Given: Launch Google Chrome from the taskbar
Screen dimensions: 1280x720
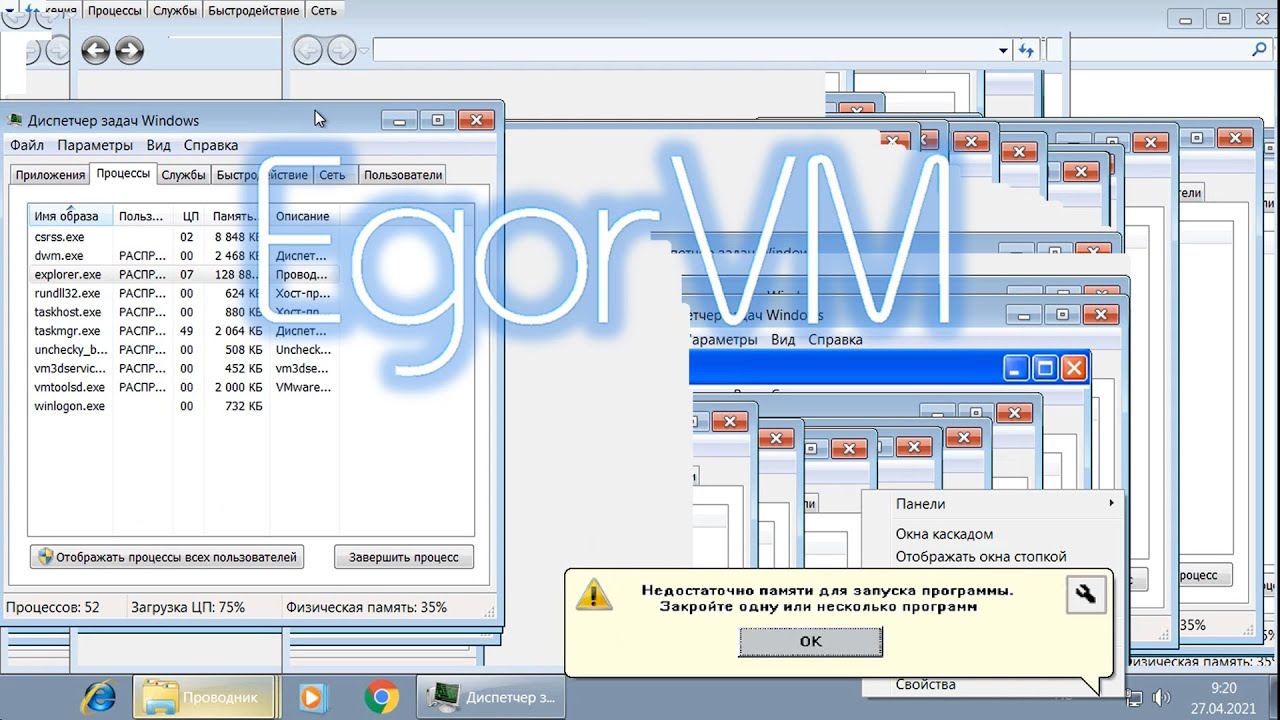Looking at the screenshot, I should pyautogui.click(x=381, y=696).
